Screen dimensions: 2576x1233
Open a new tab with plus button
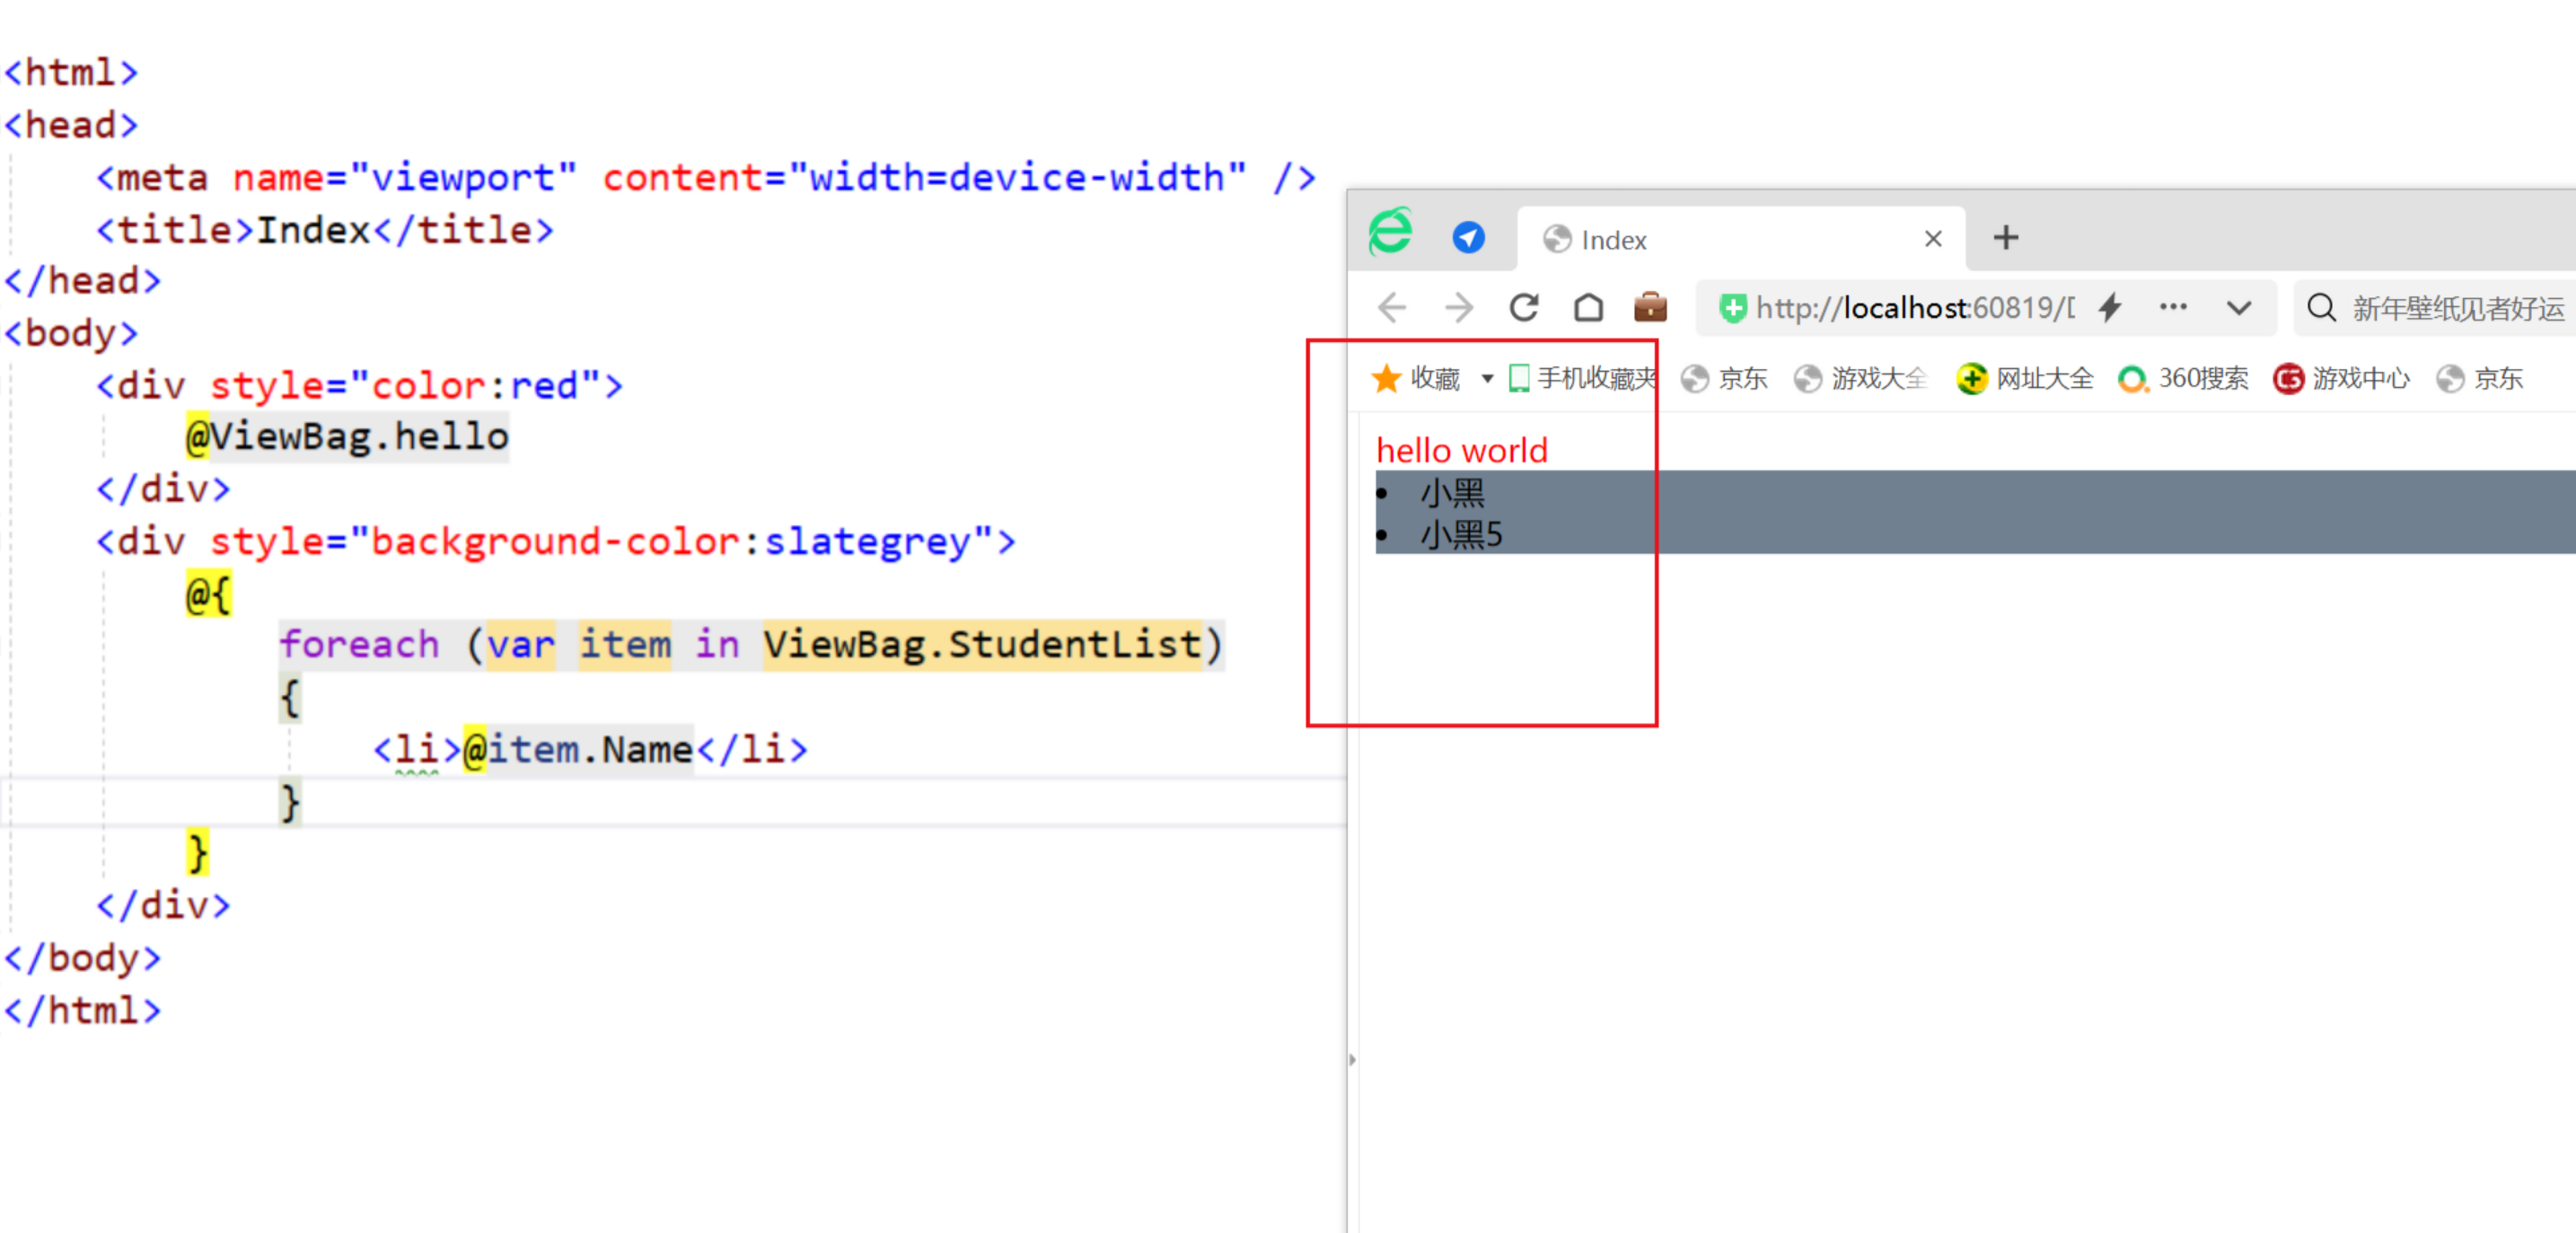coord(2005,238)
